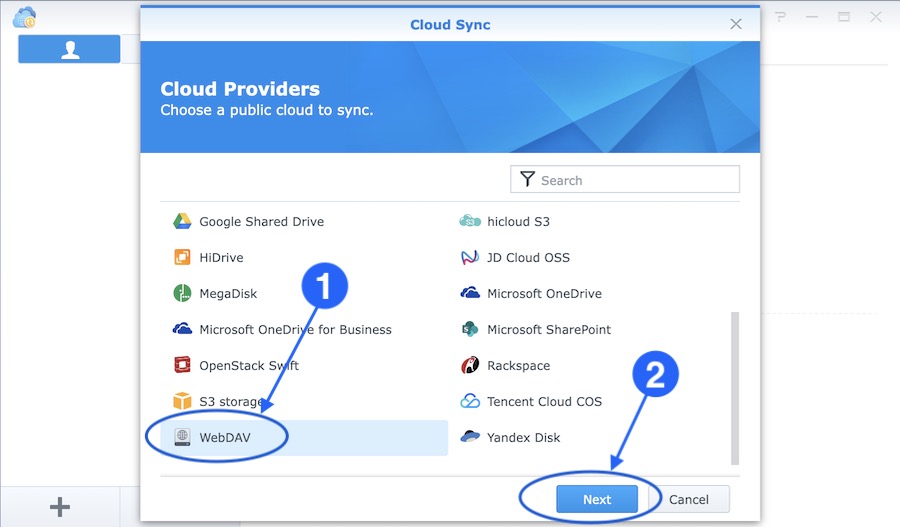
Task: Click the Rackspace icon
Action: (470, 365)
